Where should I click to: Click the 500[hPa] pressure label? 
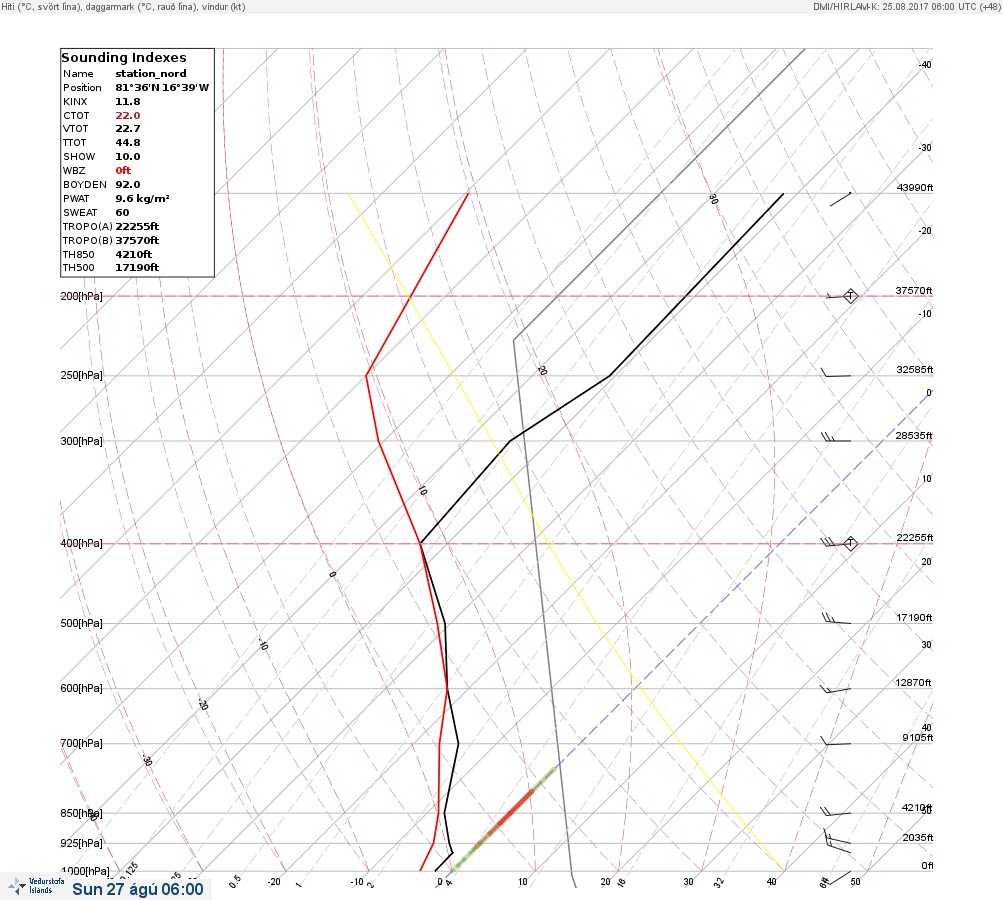point(81,623)
